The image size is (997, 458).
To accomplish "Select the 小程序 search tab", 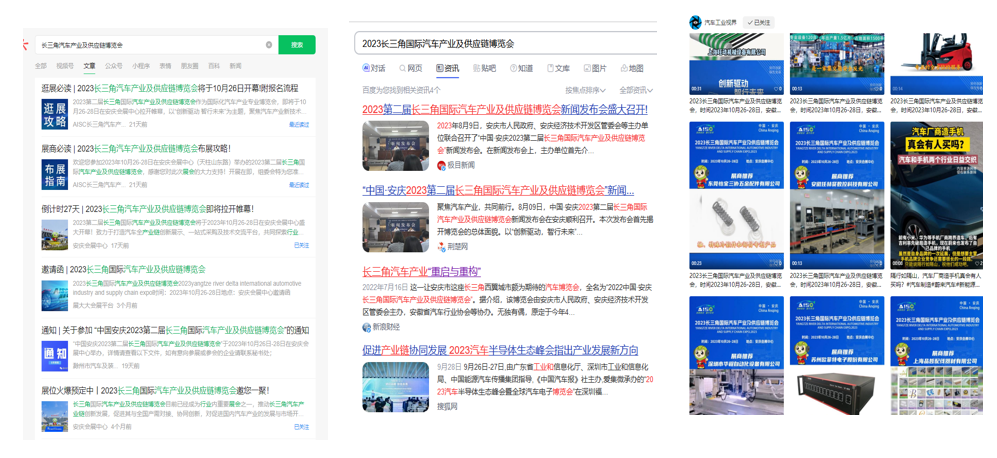I will [x=141, y=66].
